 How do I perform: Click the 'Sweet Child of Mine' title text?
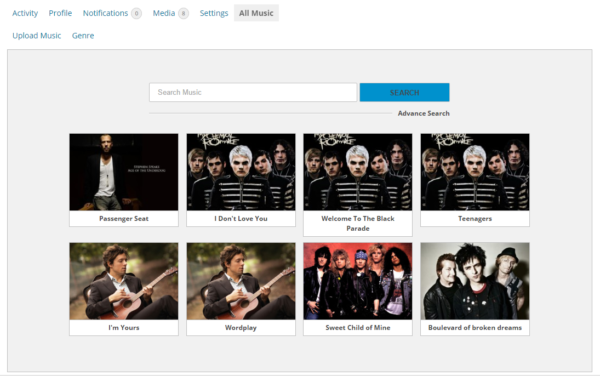358,327
